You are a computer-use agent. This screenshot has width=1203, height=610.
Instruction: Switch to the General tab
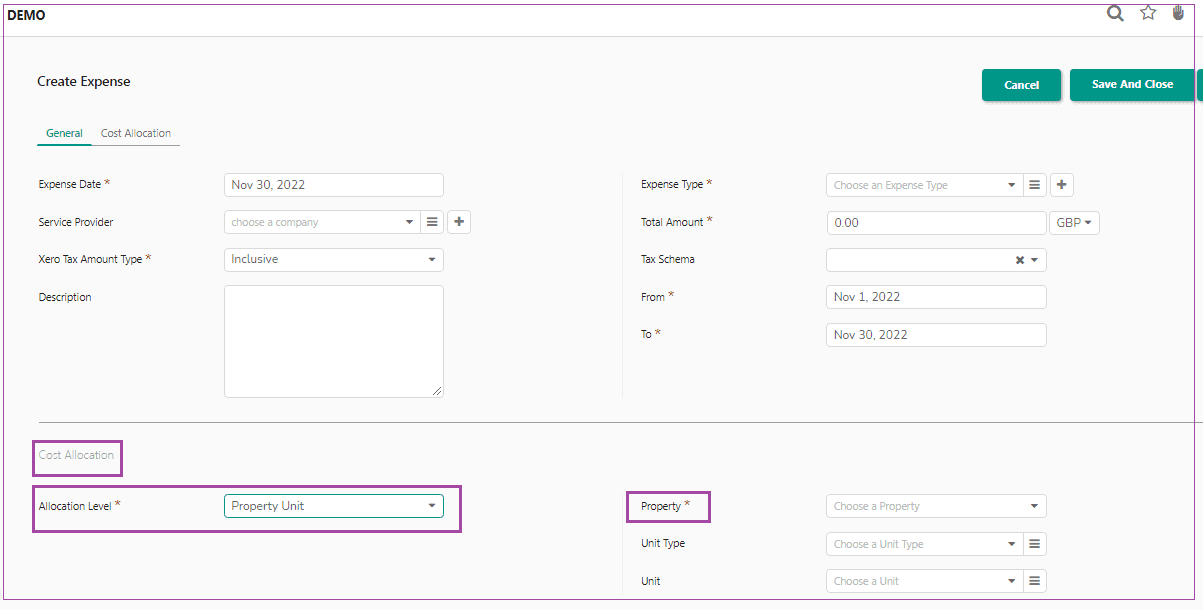[64, 133]
